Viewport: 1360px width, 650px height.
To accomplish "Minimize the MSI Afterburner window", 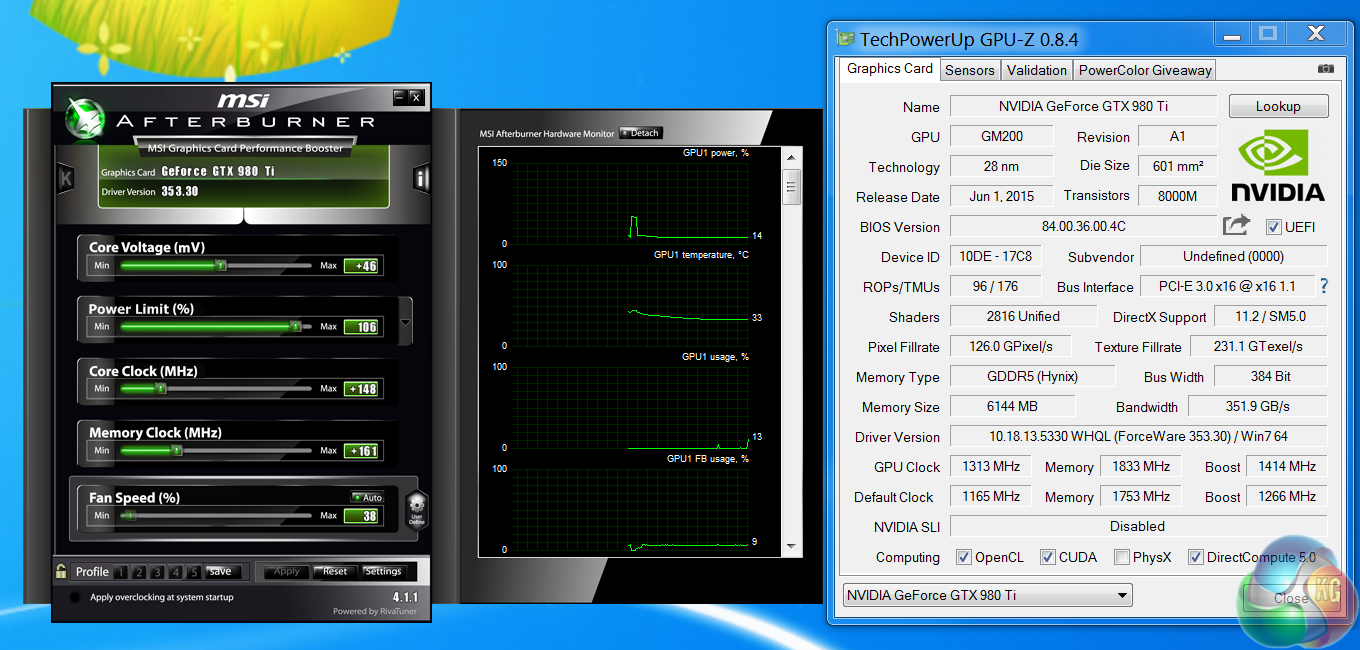I will pyautogui.click(x=400, y=97).
